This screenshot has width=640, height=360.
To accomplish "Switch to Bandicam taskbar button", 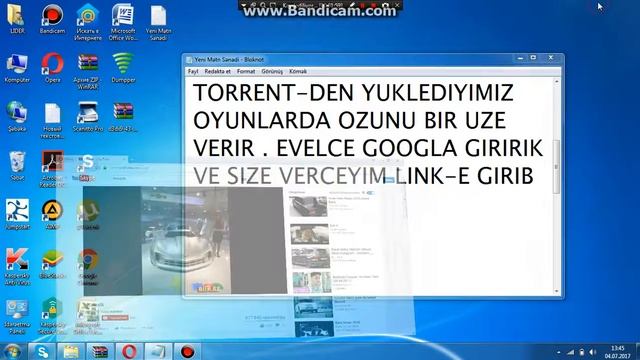I will tap(187, 351).
